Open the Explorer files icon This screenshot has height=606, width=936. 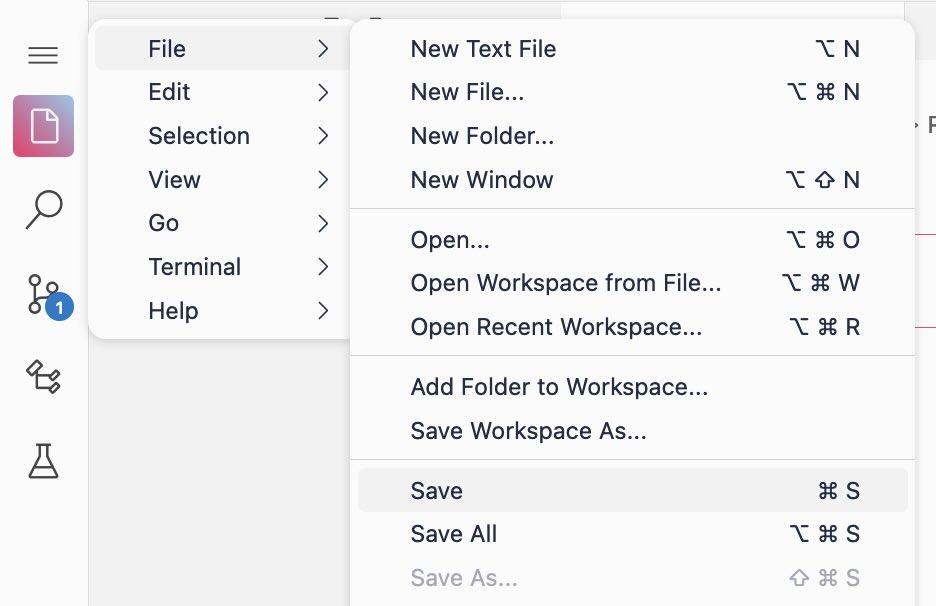43,126
